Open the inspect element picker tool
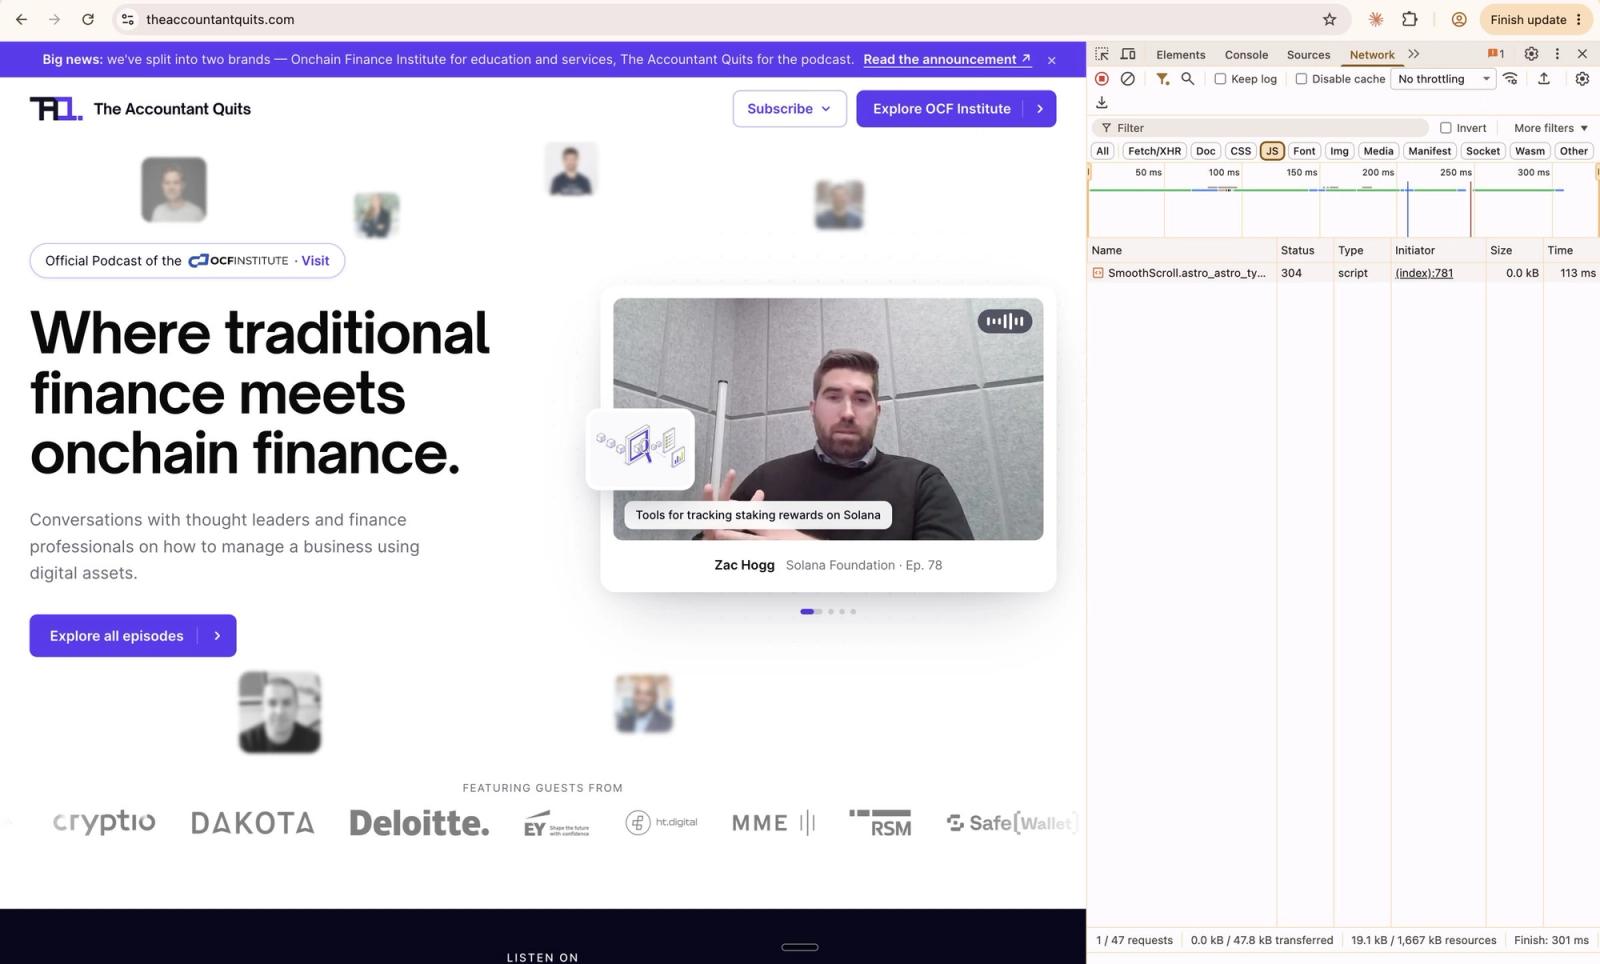This screenshot has width=1600, height=964. (x=1102, y=54)
